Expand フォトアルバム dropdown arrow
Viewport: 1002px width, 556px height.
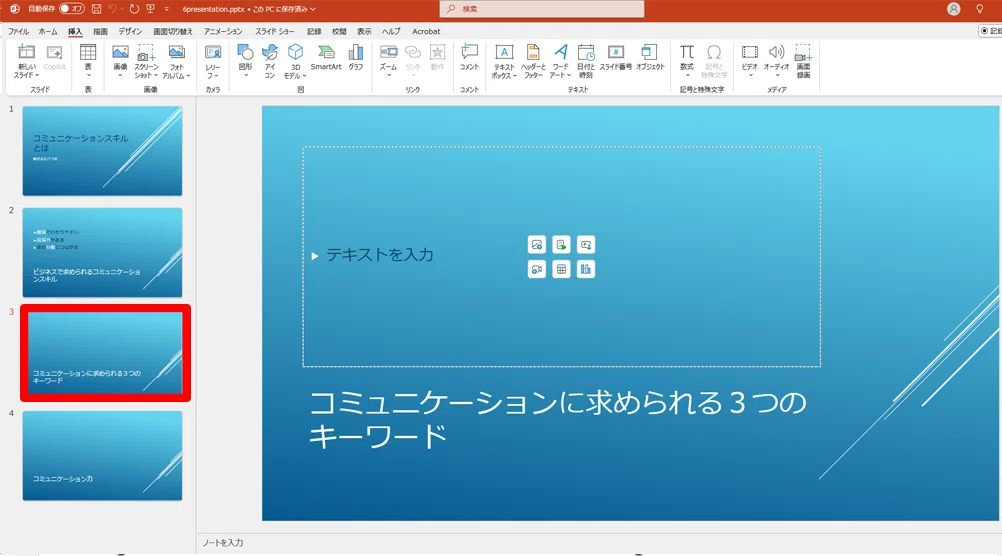tap(189, 76)
